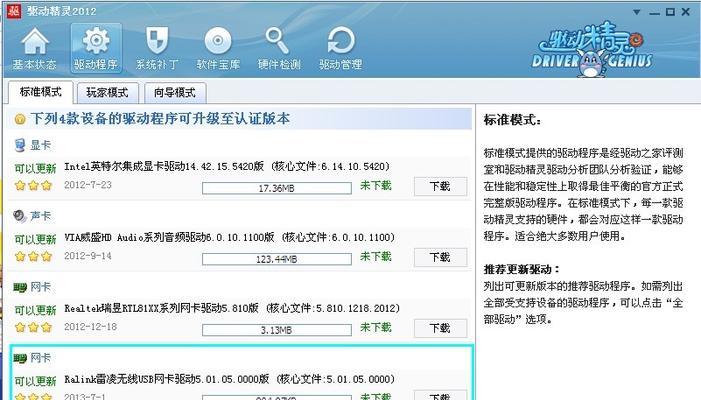Select the VIA威盛HD Audio driver title text
This screenshot has height=400, width=701.
click(229, 237)
